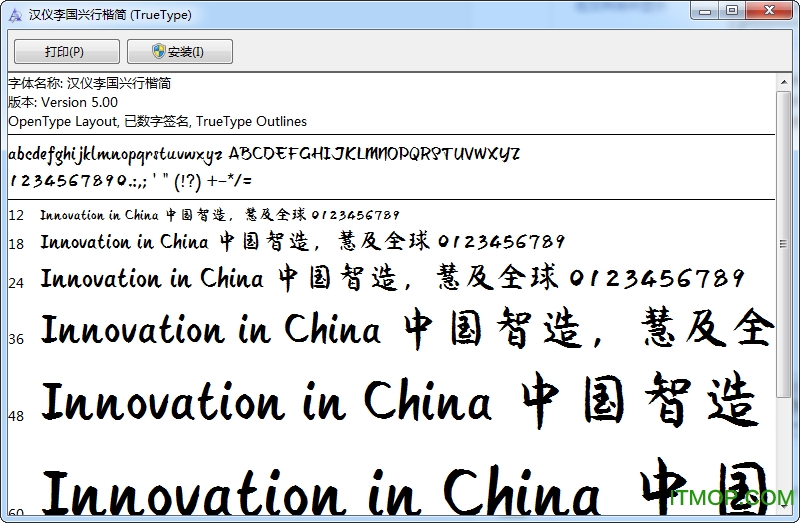Minimize the font viewer window
The image size is (800, 523).
pyautogui.click(x=705, y=11)
